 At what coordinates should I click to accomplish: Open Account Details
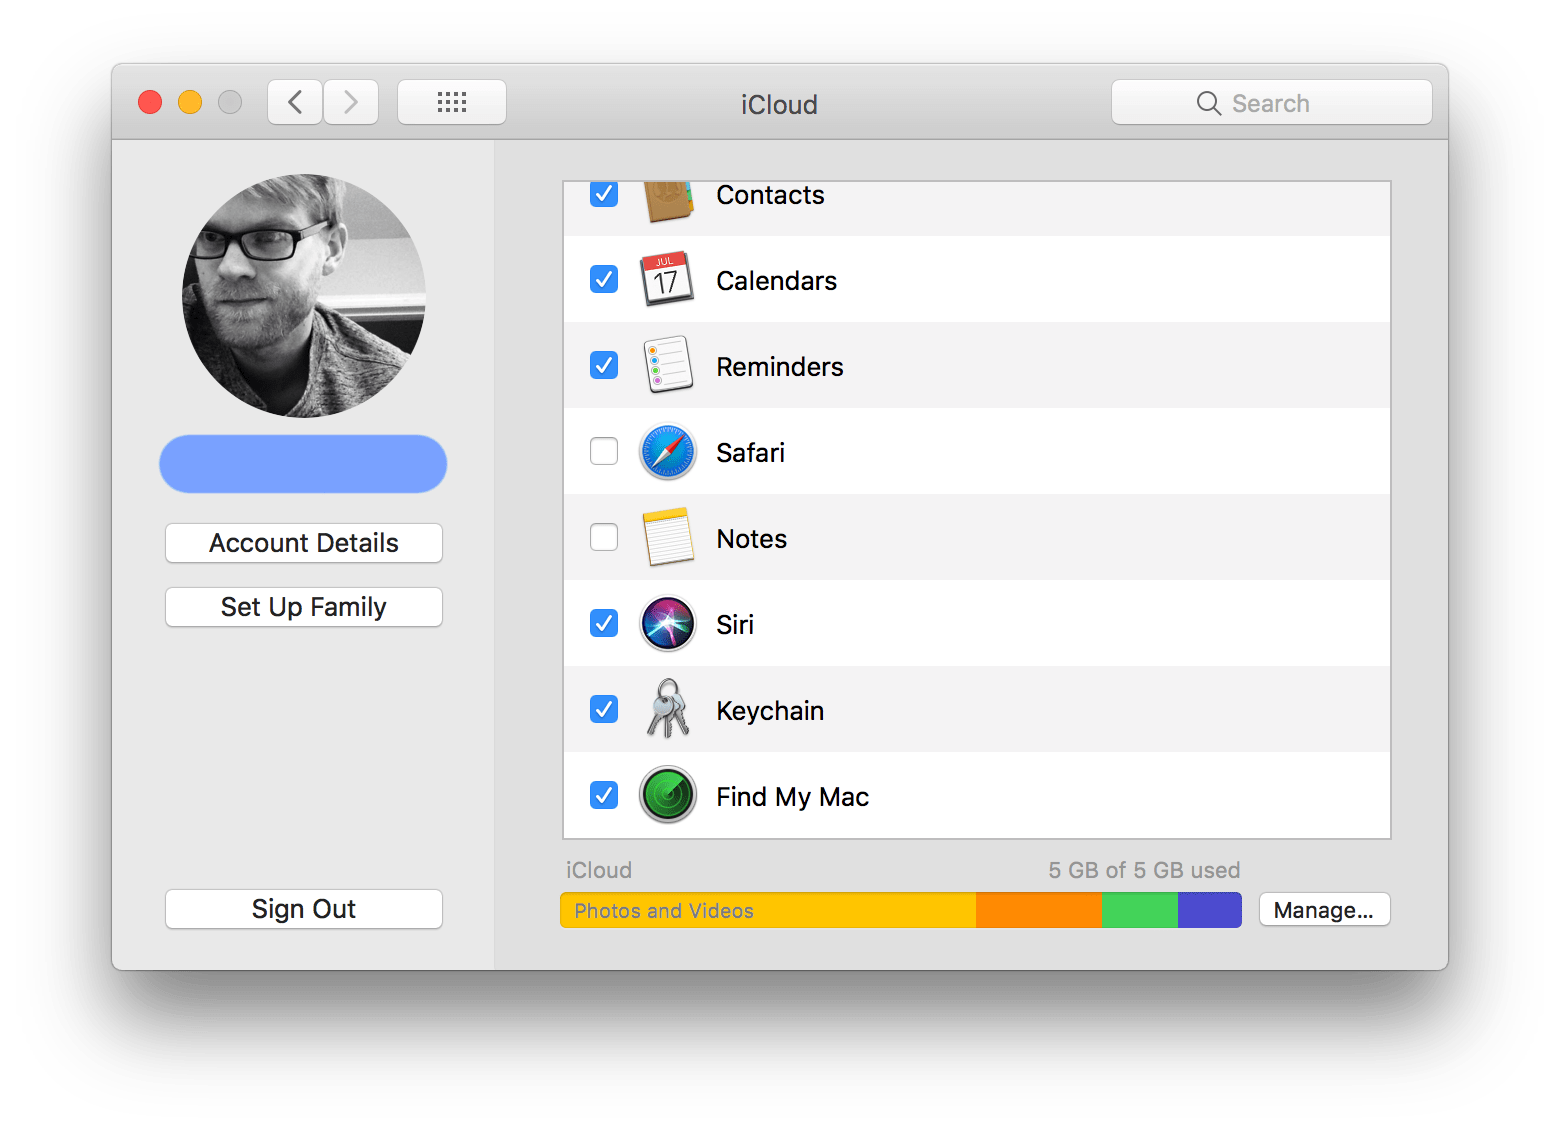[303, 543]
